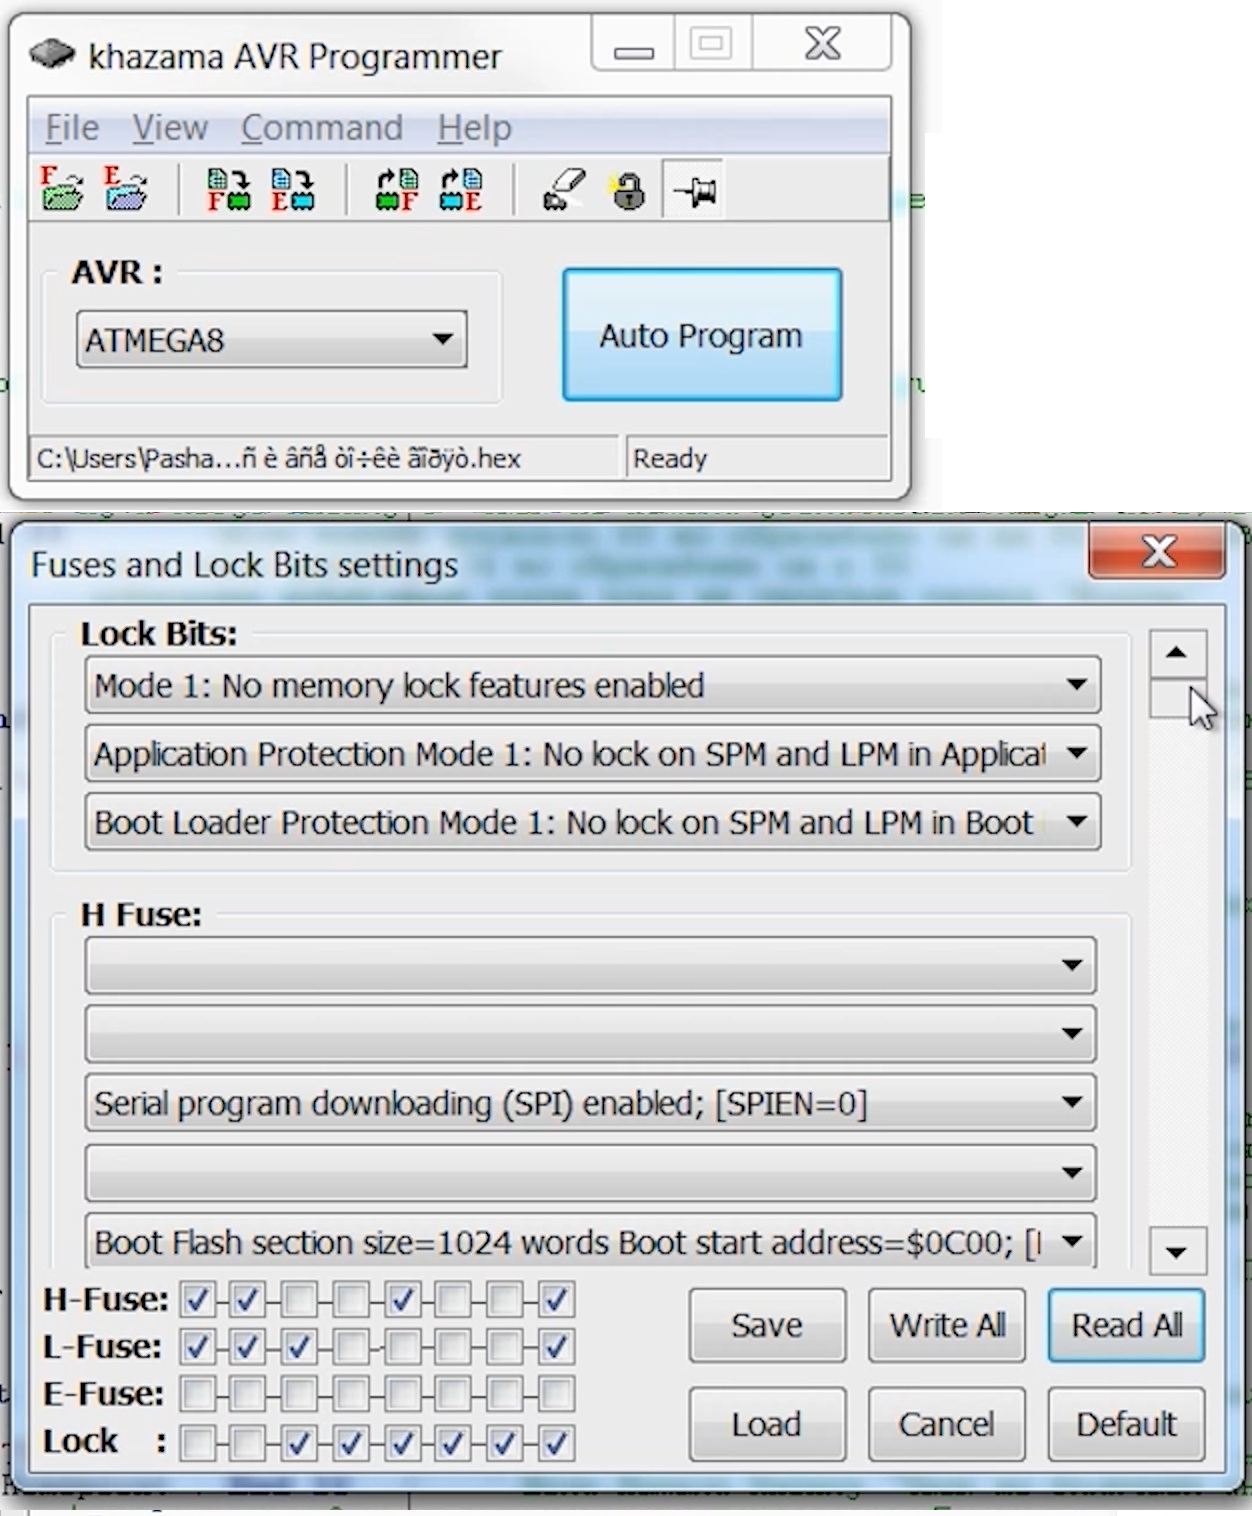Minimize the khazama AVR Programmer window
This screenshot has width=1252, height=1516.
(634, 45)
